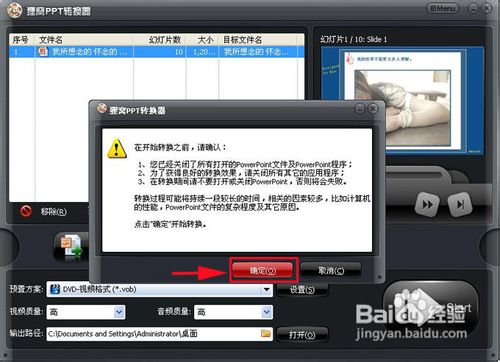500x362 pixels.
Task: Click the 设置(S) settings button
Action: tap(302, 289)
